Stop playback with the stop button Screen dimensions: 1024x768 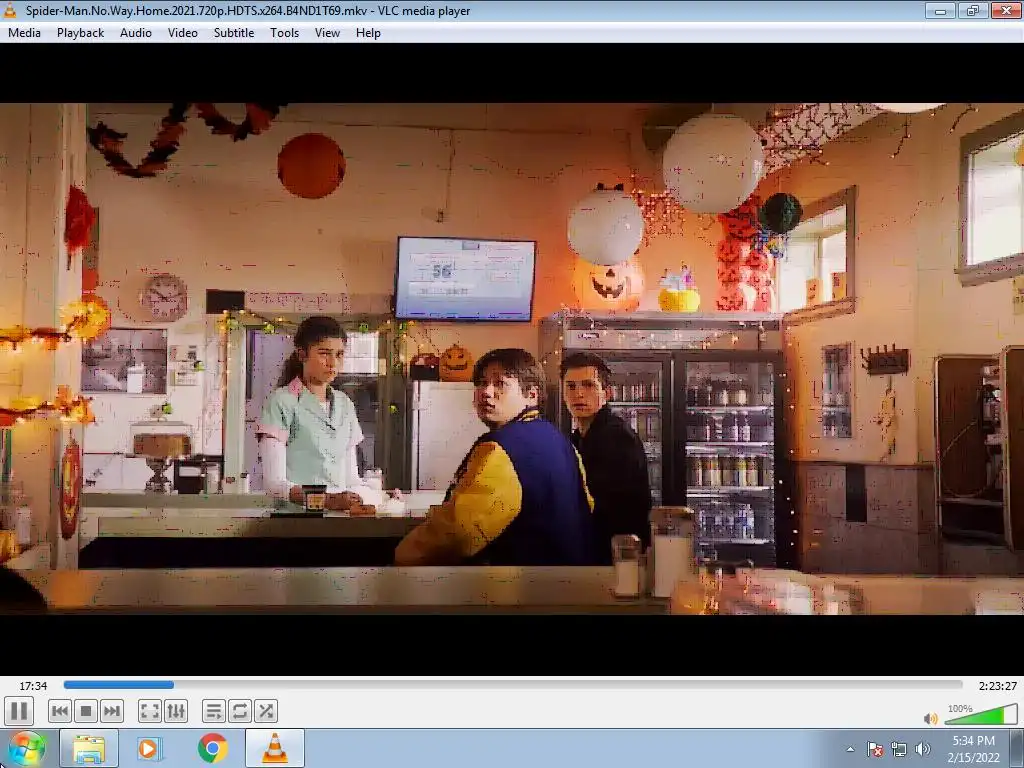[86, 711]
